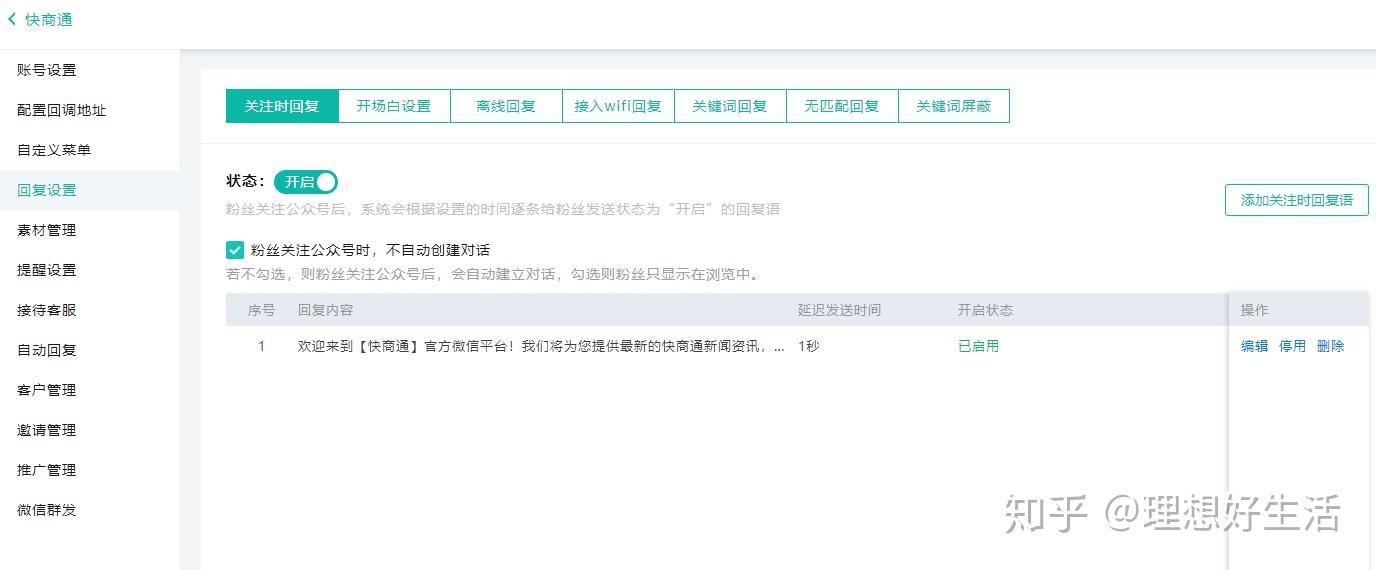Switch to the 离线回复 tab
This screenshot has height=570, width=1376.
(506, 106)
